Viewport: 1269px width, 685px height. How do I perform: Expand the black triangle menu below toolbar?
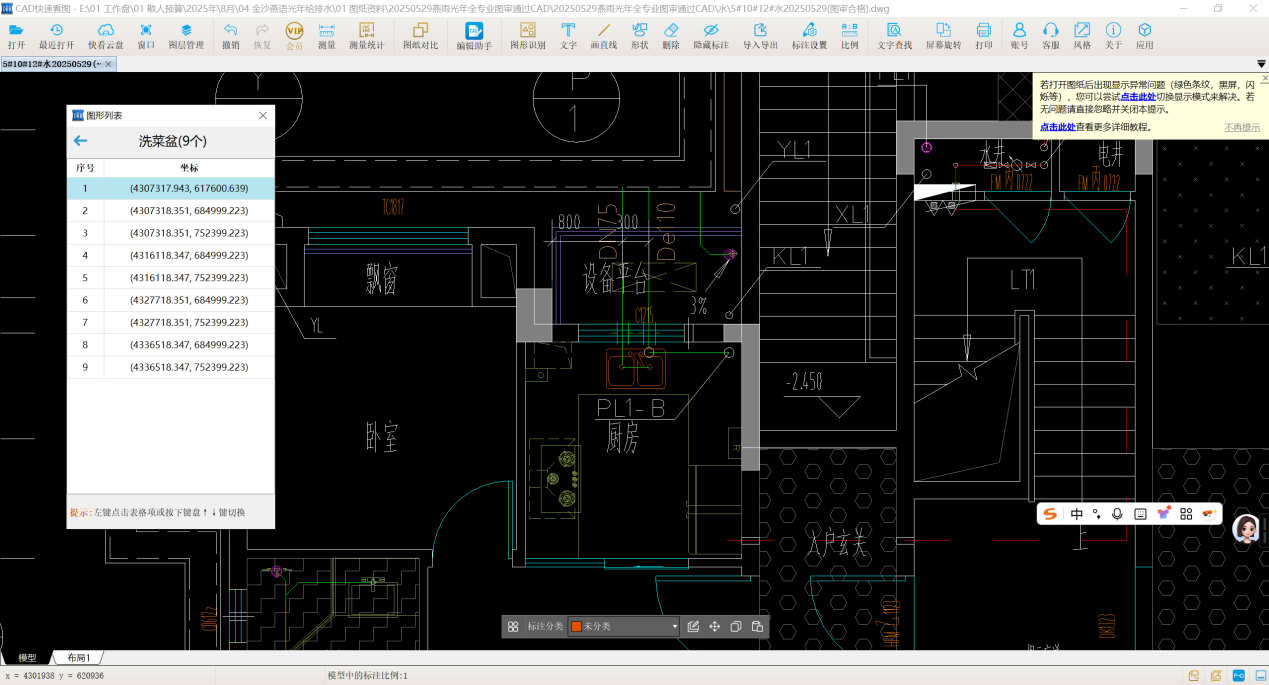click(x=1261, y=64)
